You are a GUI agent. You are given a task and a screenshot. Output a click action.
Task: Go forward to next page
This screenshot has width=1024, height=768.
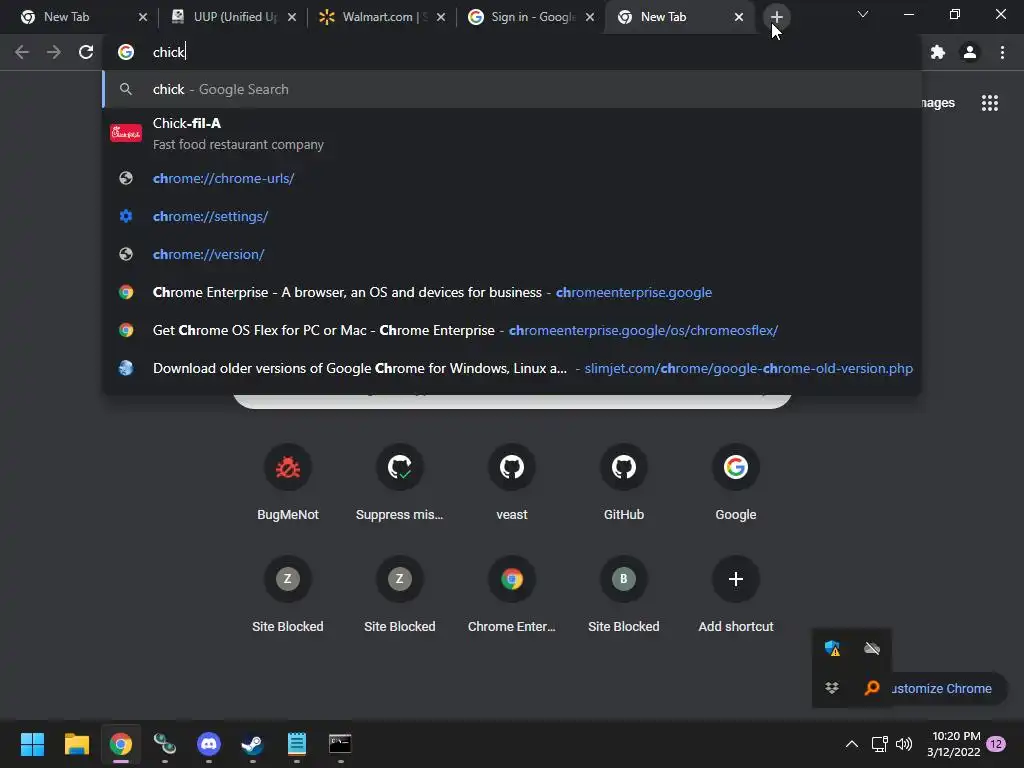[54, 52]
